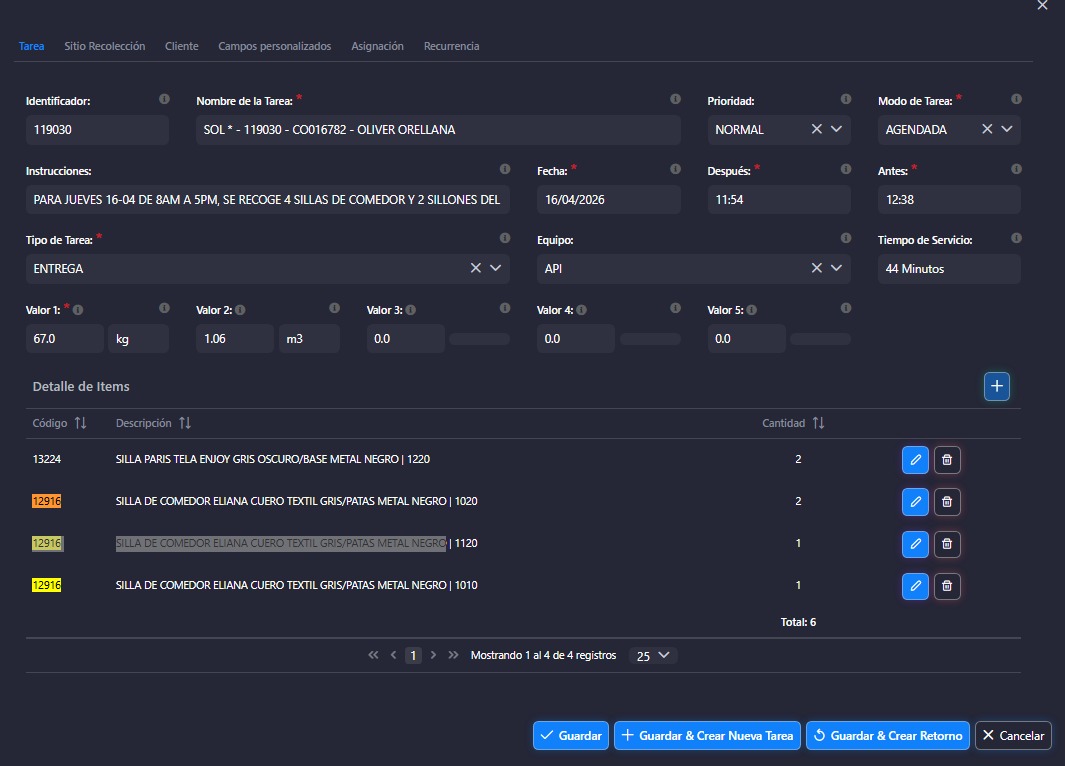
Task: Delete the SILLA PARIS item row
Action: [x=947, y=460]
